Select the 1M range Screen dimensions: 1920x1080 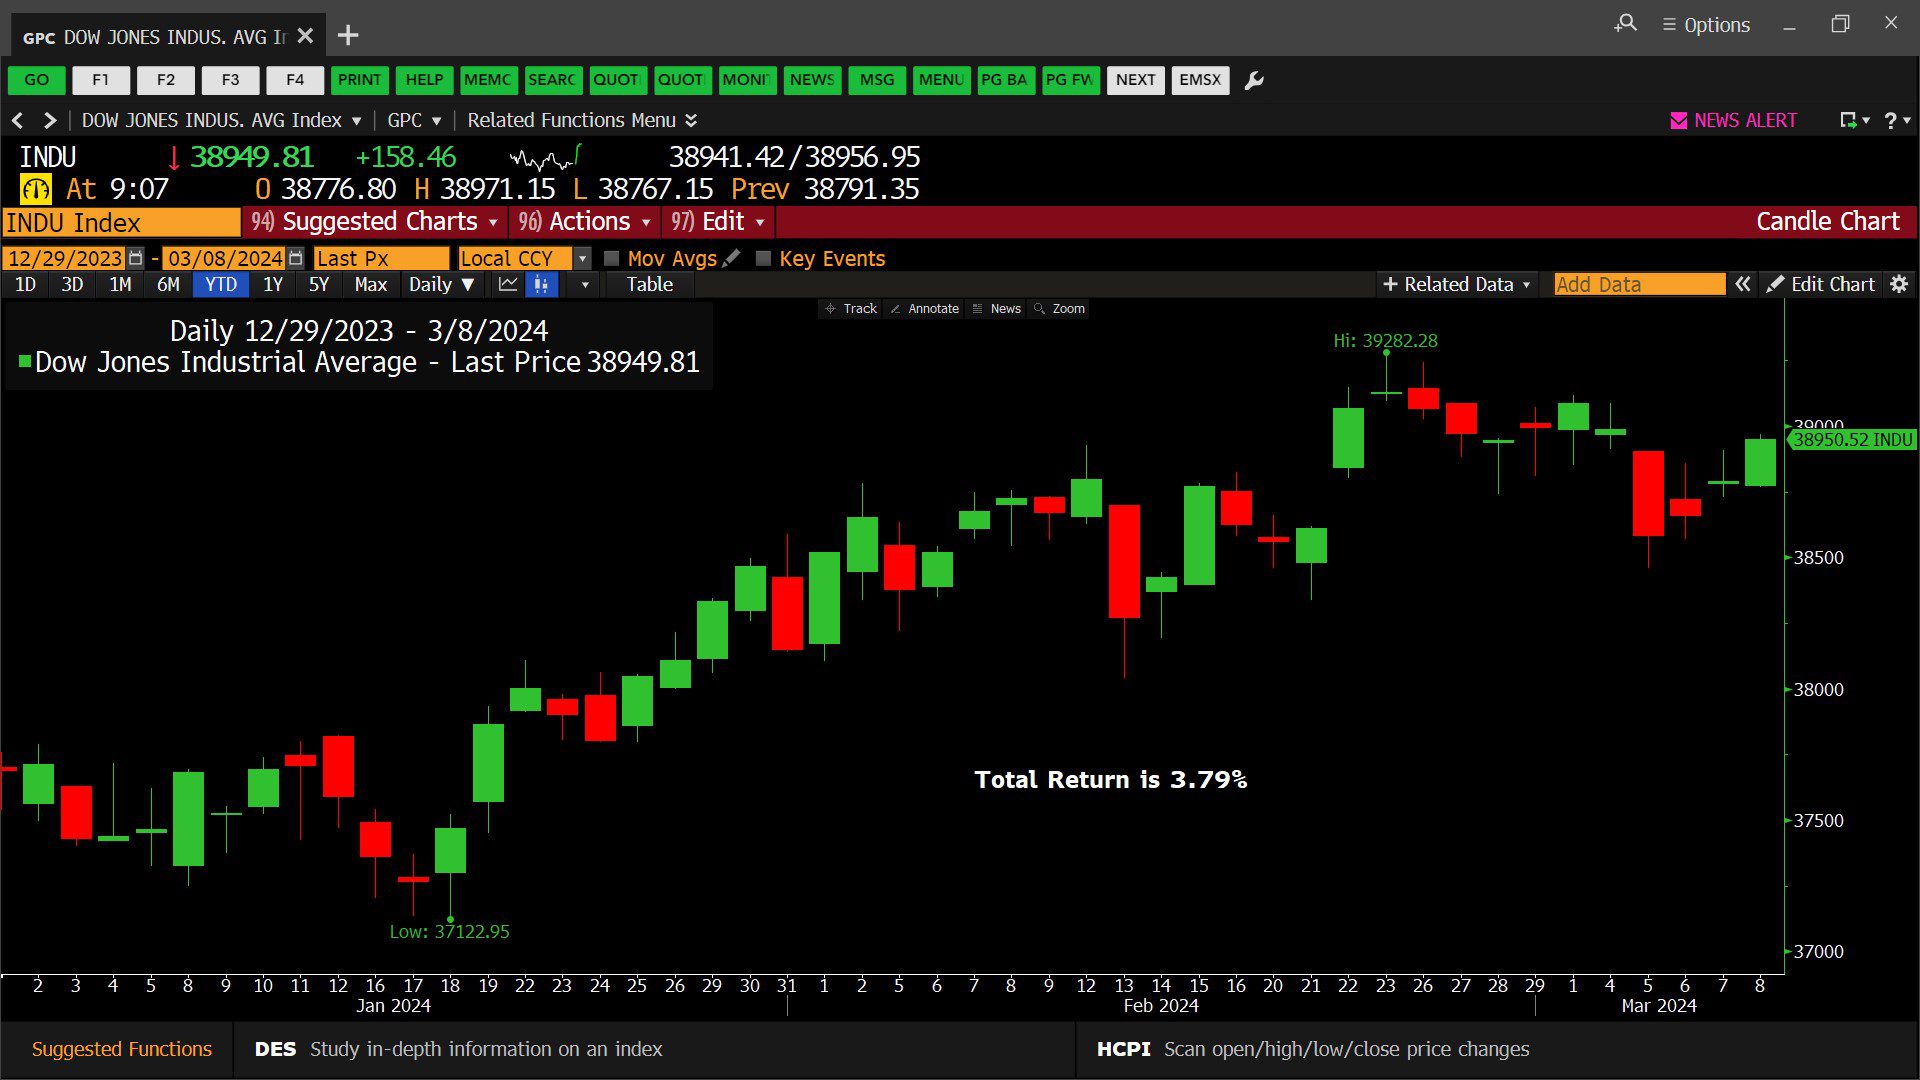click(x=120, y=285)
